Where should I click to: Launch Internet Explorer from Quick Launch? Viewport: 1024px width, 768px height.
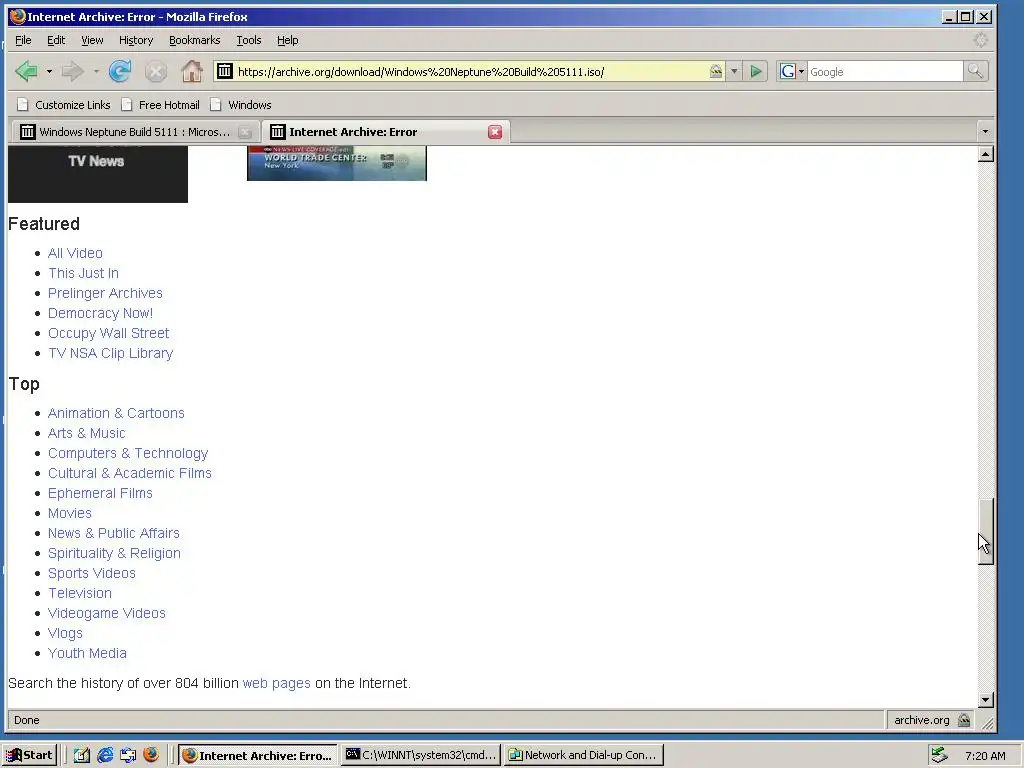pos(104,755)
